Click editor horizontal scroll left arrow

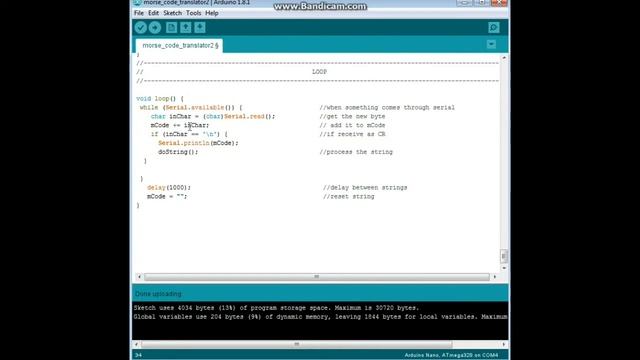tap(139, 277)
